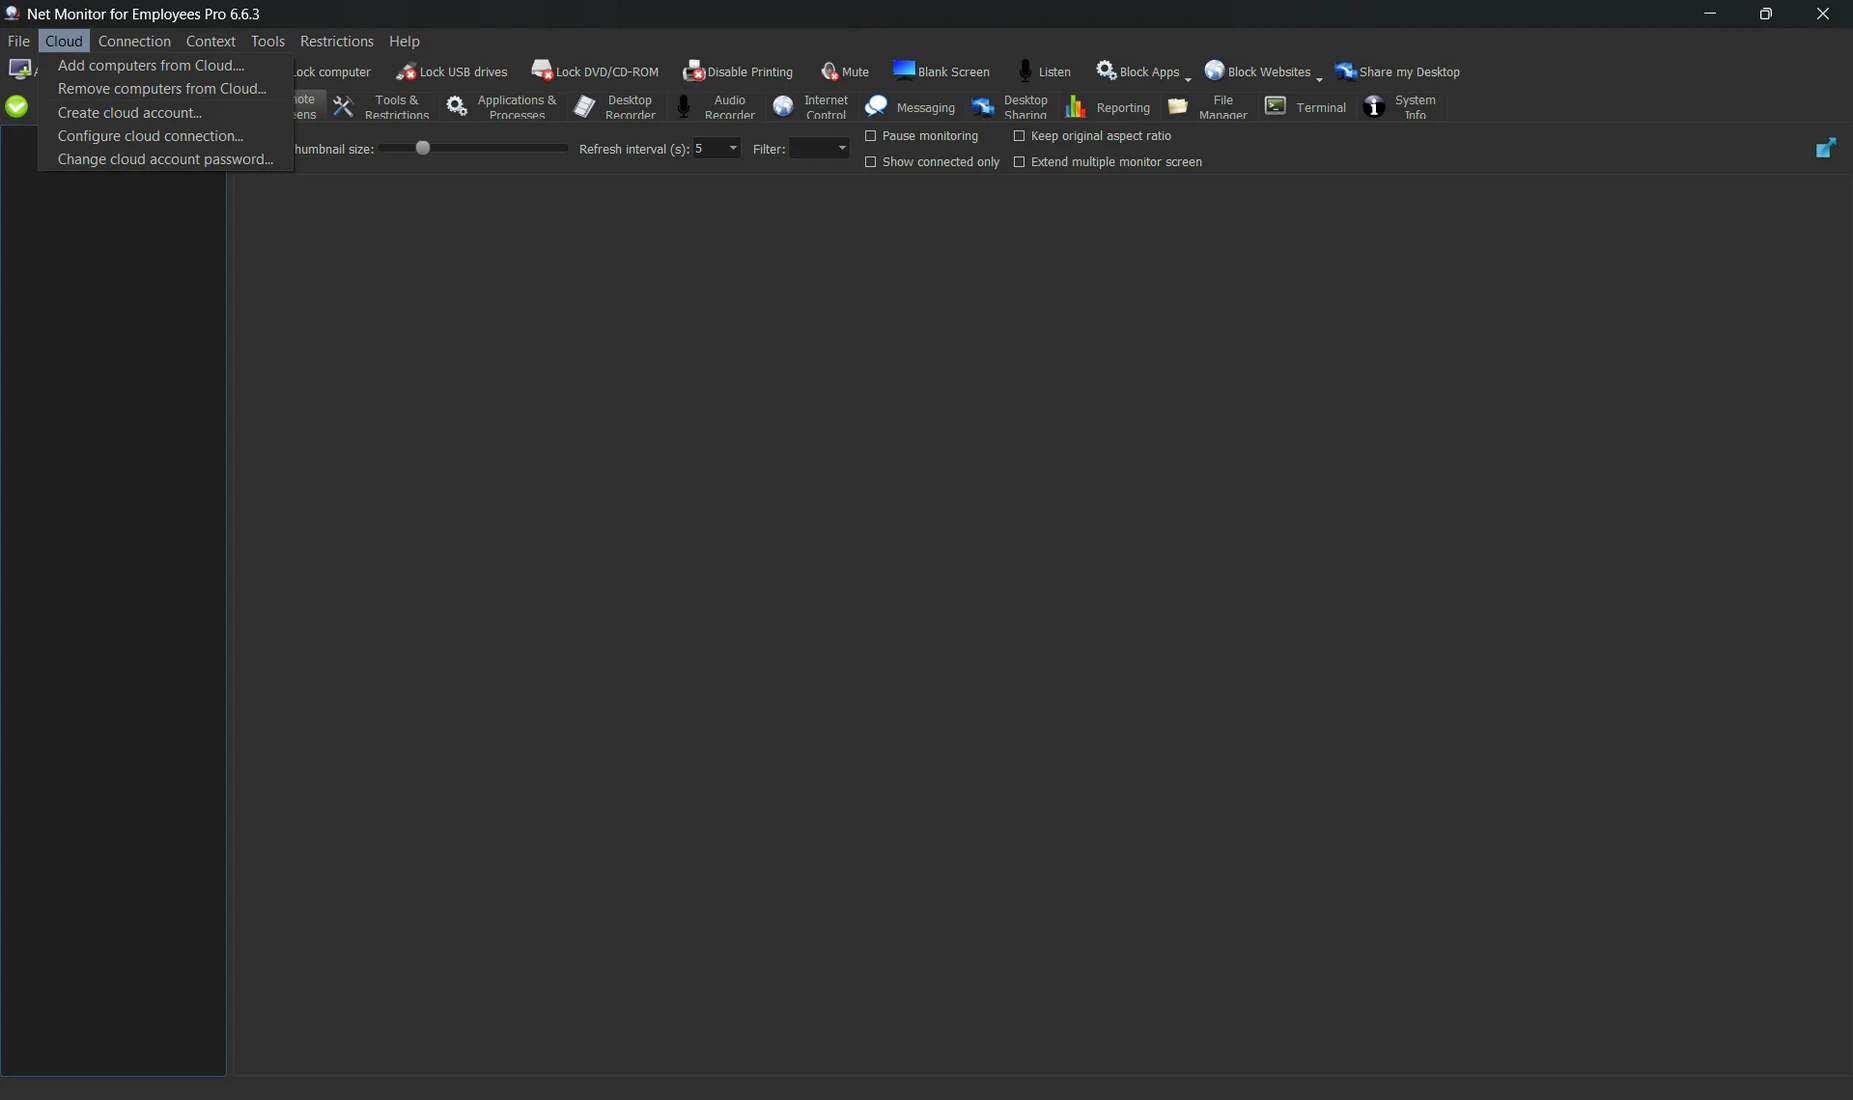Click the pop-out icon at far right

click(x=1825, y=148)
